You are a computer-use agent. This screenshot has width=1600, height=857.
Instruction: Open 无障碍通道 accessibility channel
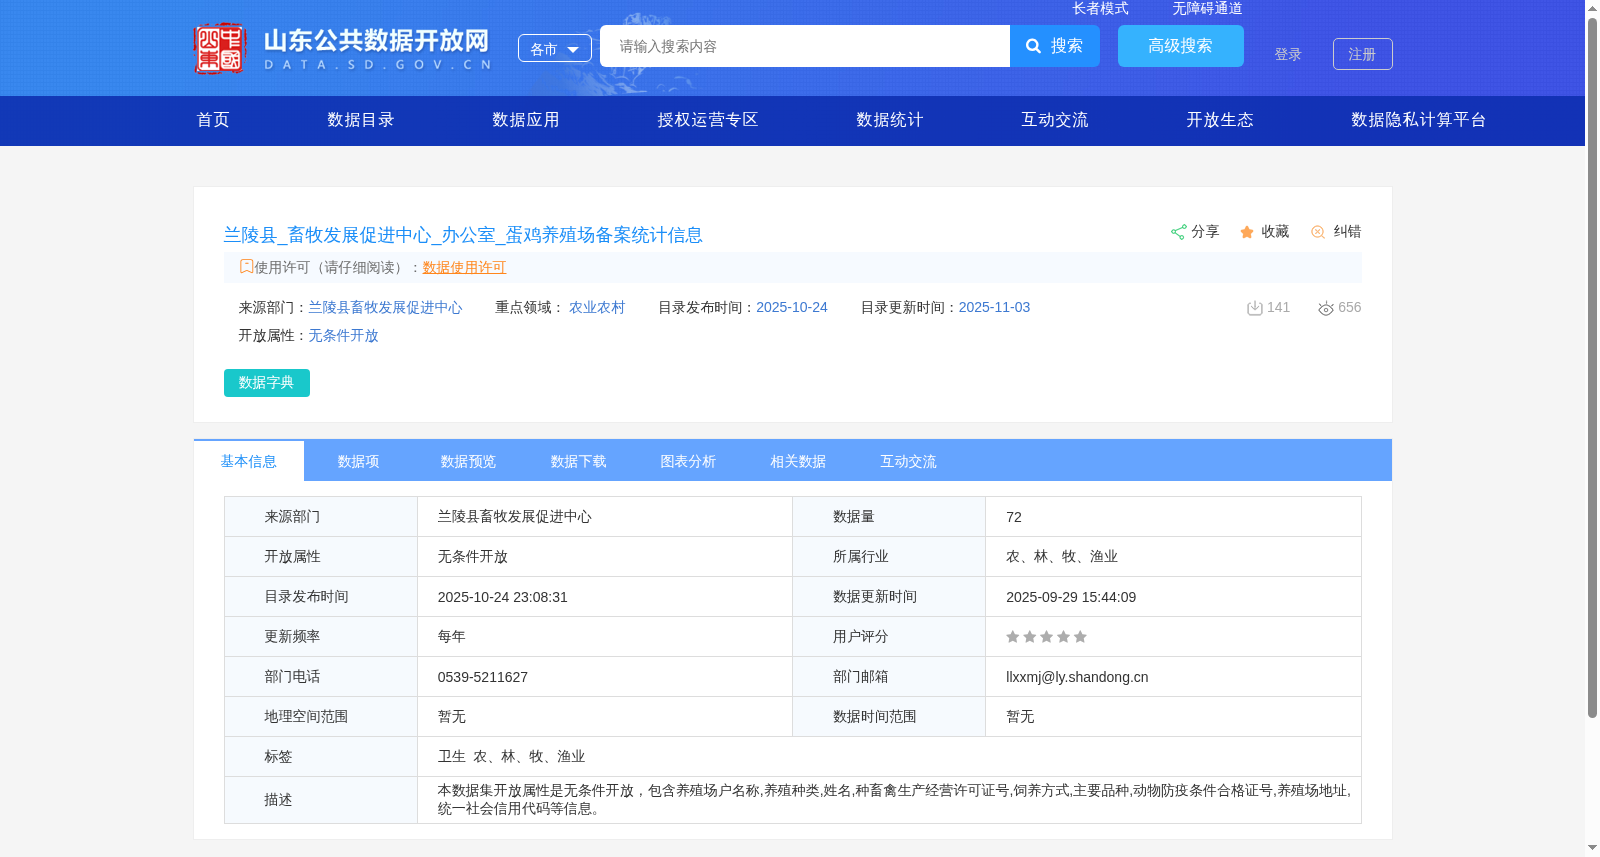point(1208,8)
